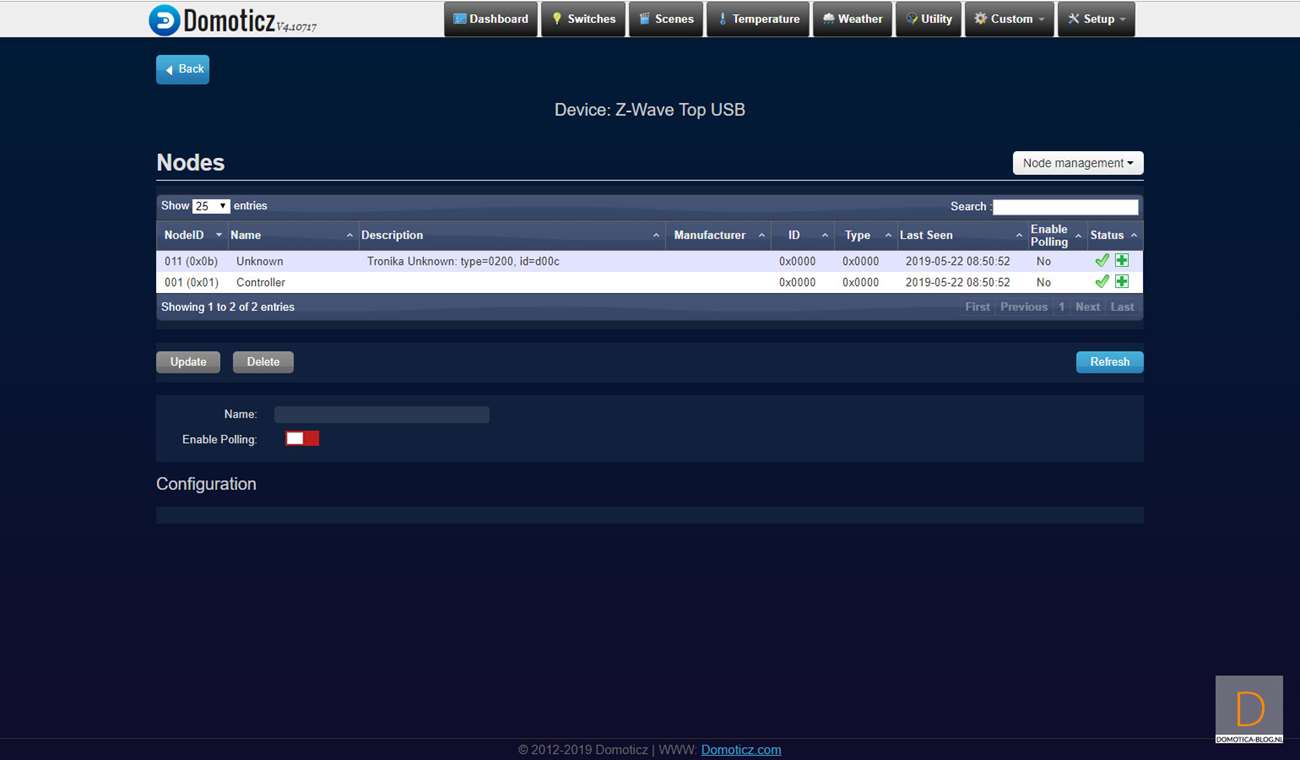This screenshot has height=760, width=1300.
Task: Toggle the Enable Polling switch
Action: pyautogui.click(x=302, y=439)
